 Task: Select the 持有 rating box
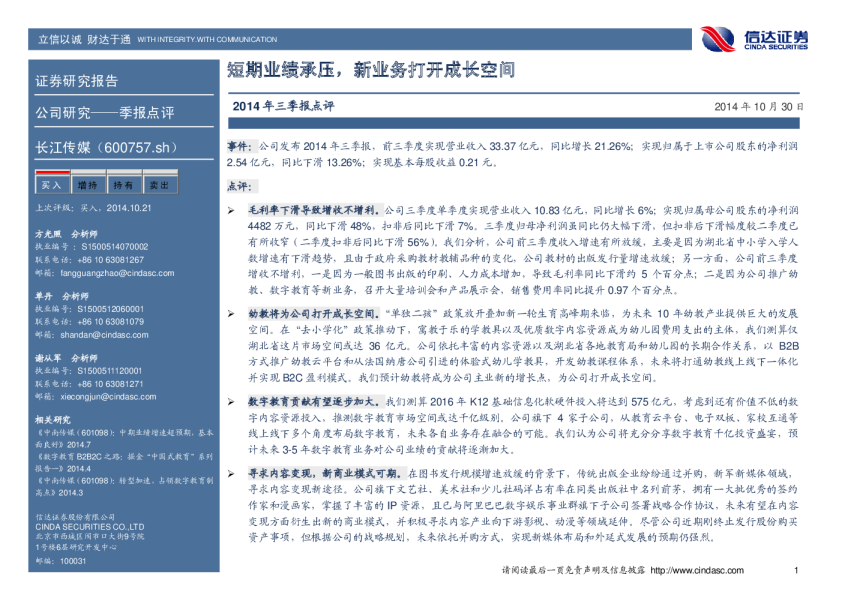(123, 185)
